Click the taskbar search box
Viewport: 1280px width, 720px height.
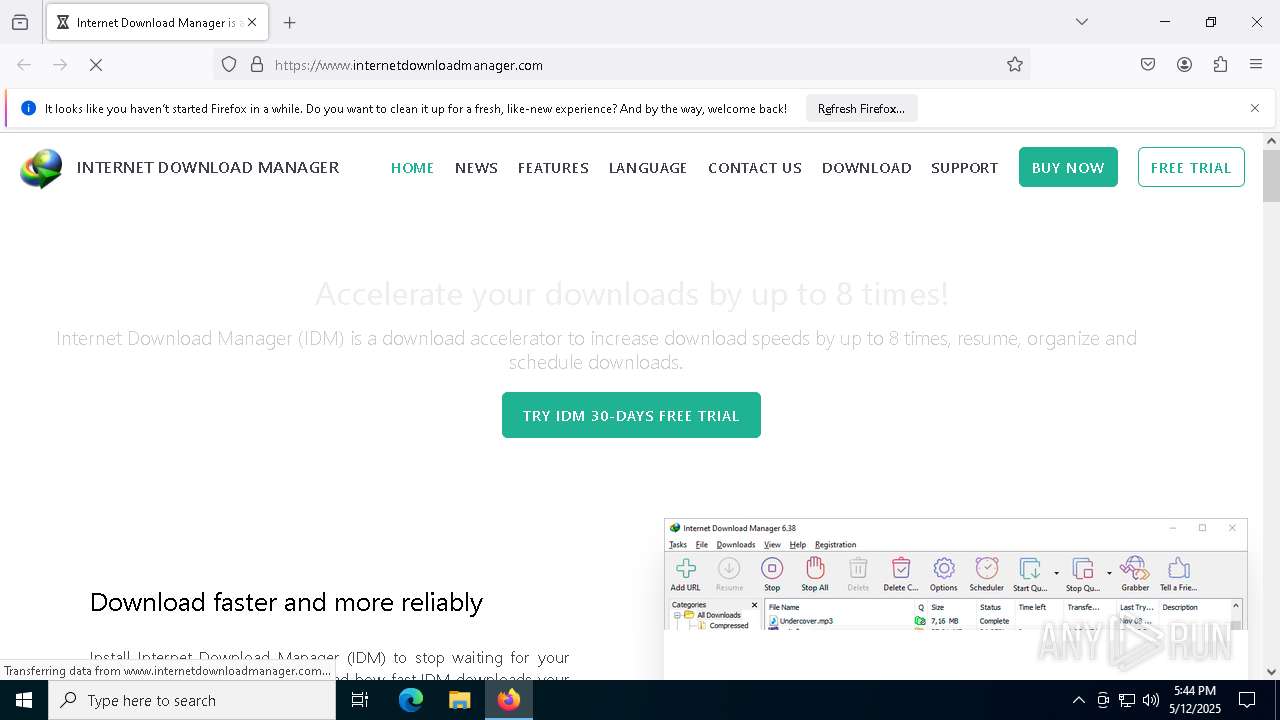[192, 700]
